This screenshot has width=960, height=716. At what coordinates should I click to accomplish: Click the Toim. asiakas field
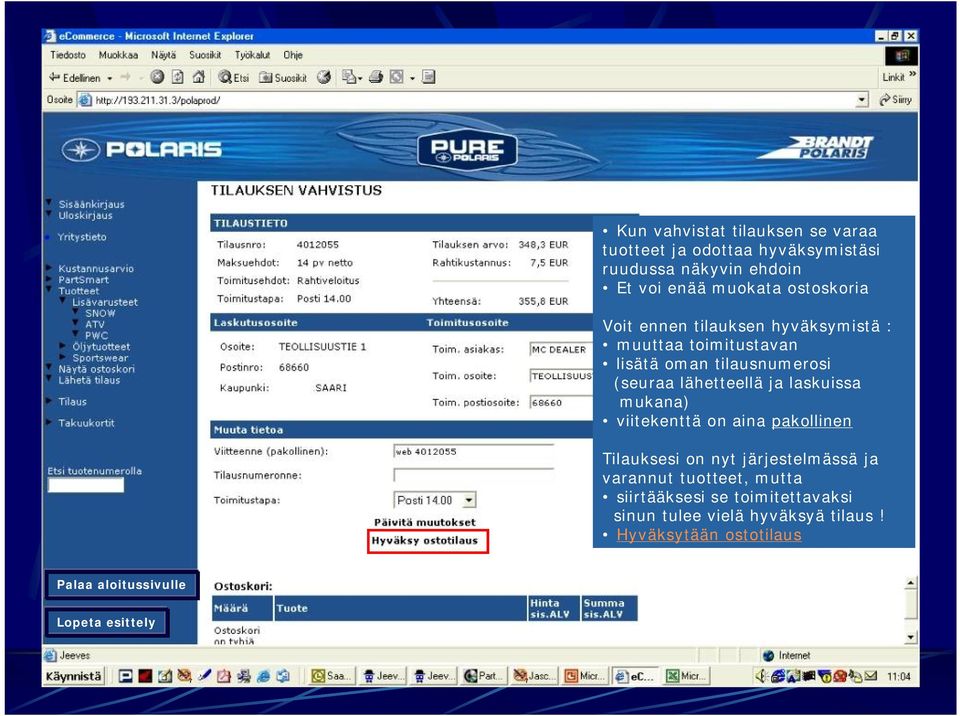[561, 349]
